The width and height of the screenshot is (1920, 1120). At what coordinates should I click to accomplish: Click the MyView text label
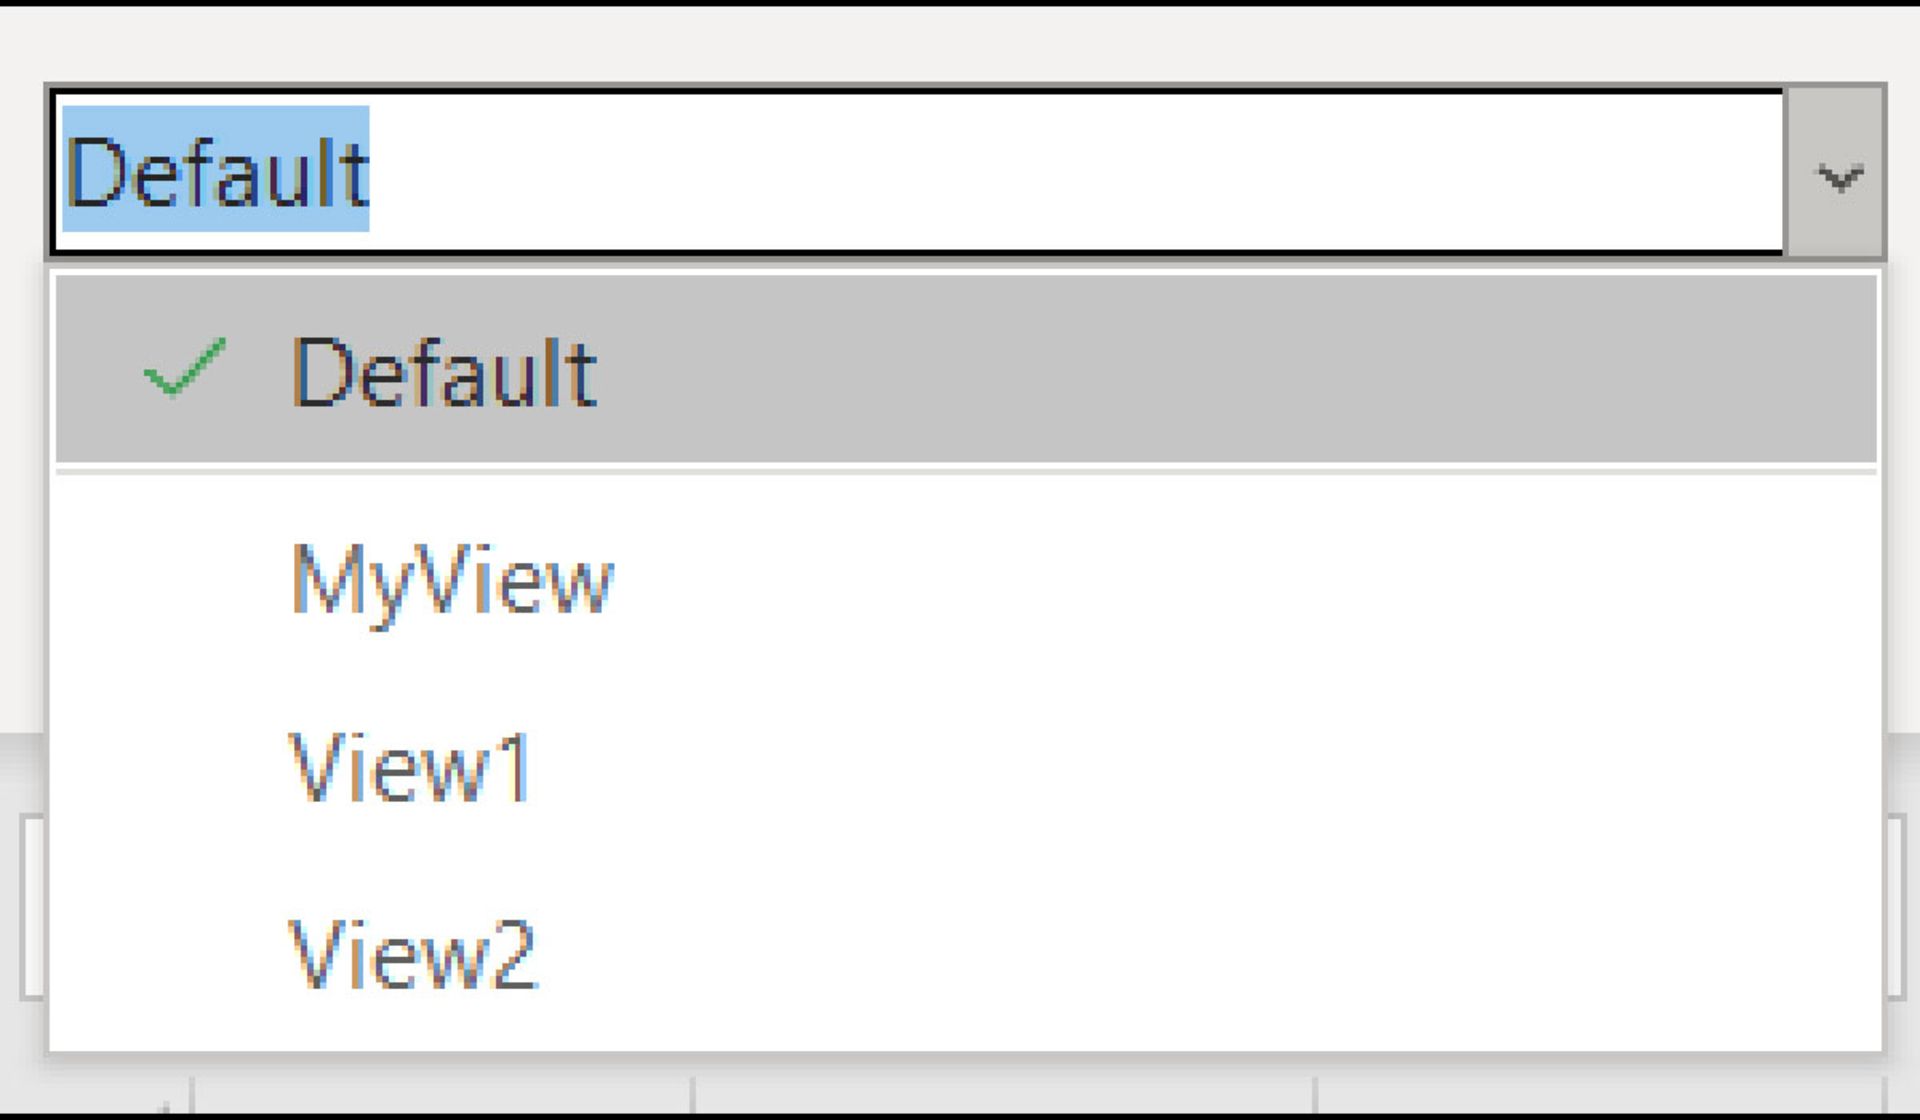452,584
